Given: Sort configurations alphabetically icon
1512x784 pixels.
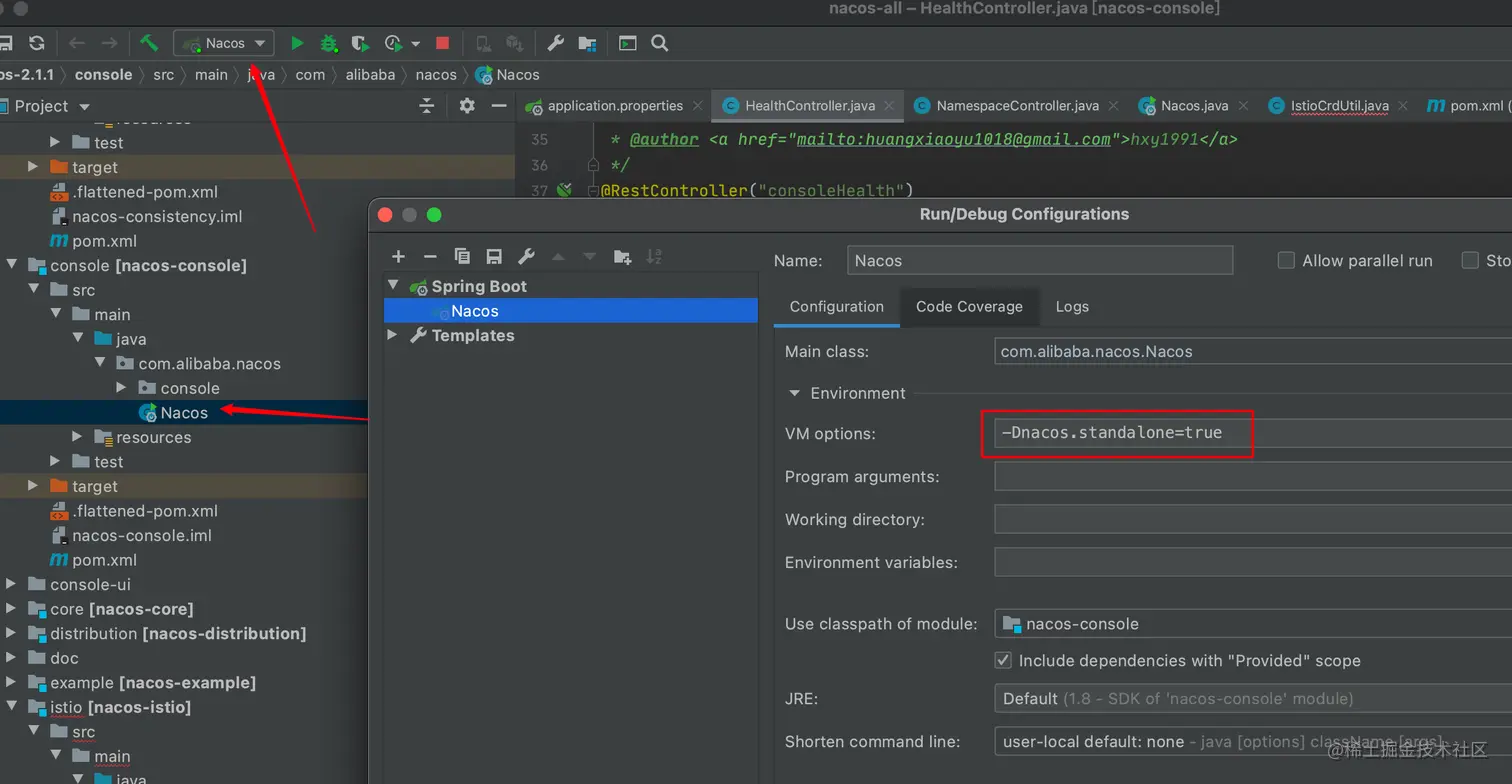Looking at the screenshot, I should (x=654, y=257).
